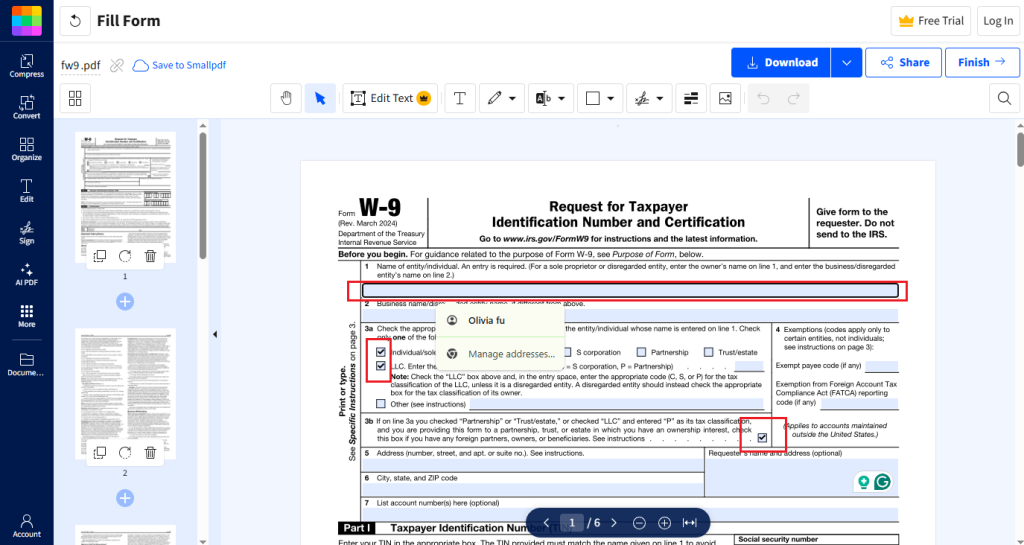Check the Trust/estate checkbox
This screenshot has width=1024, height=545.
pos(709,352)
